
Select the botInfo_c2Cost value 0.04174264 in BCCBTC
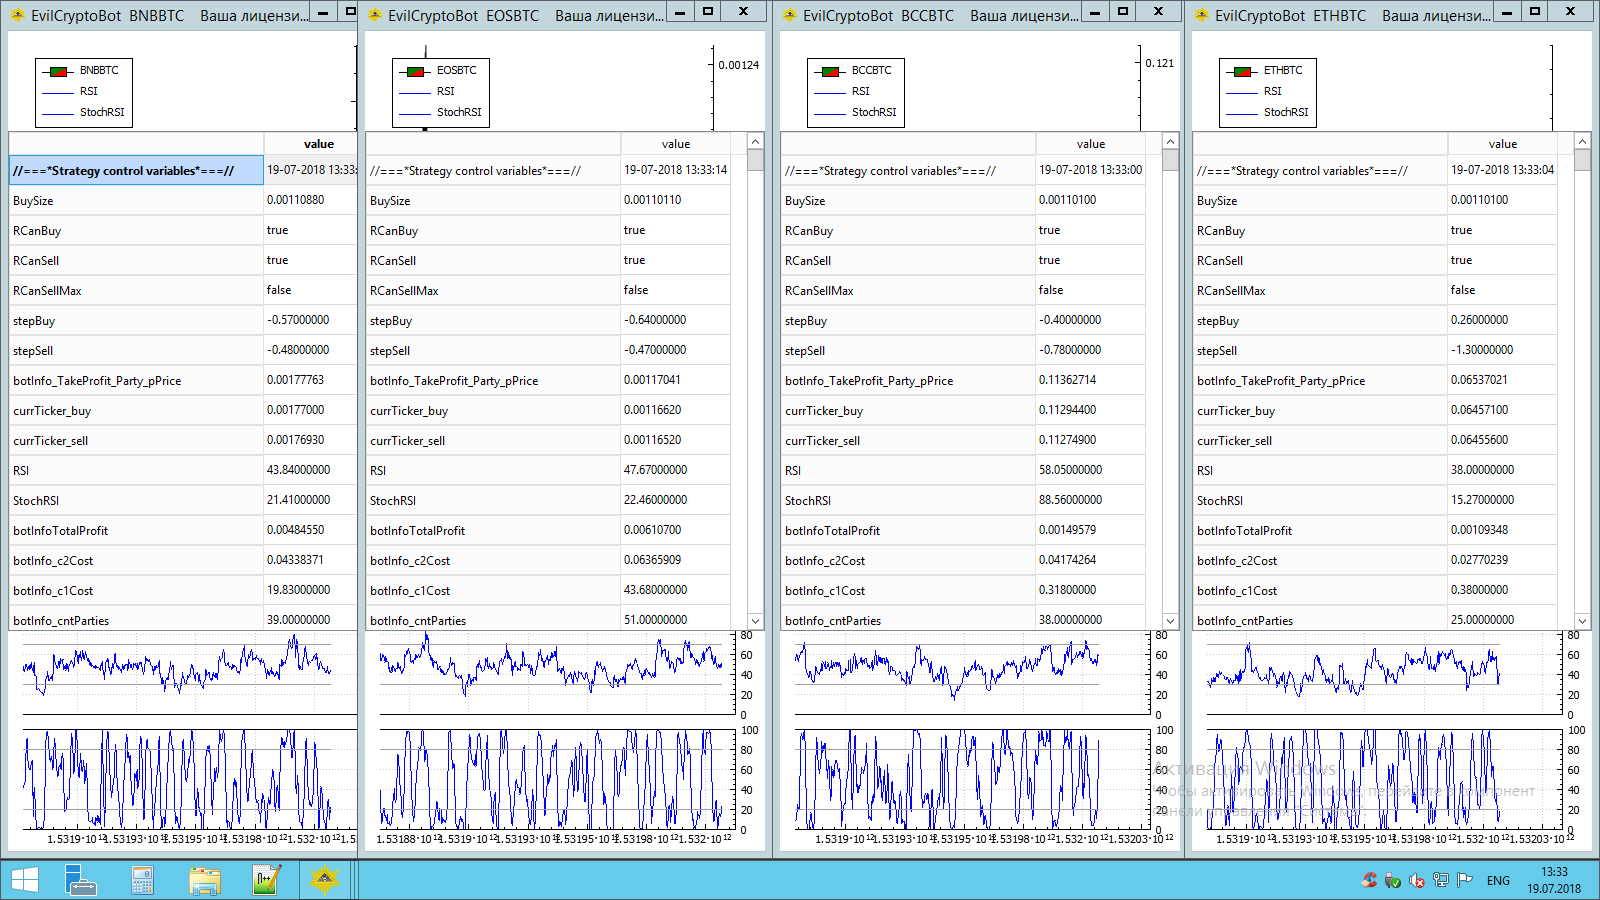(x=1067, y=560)
